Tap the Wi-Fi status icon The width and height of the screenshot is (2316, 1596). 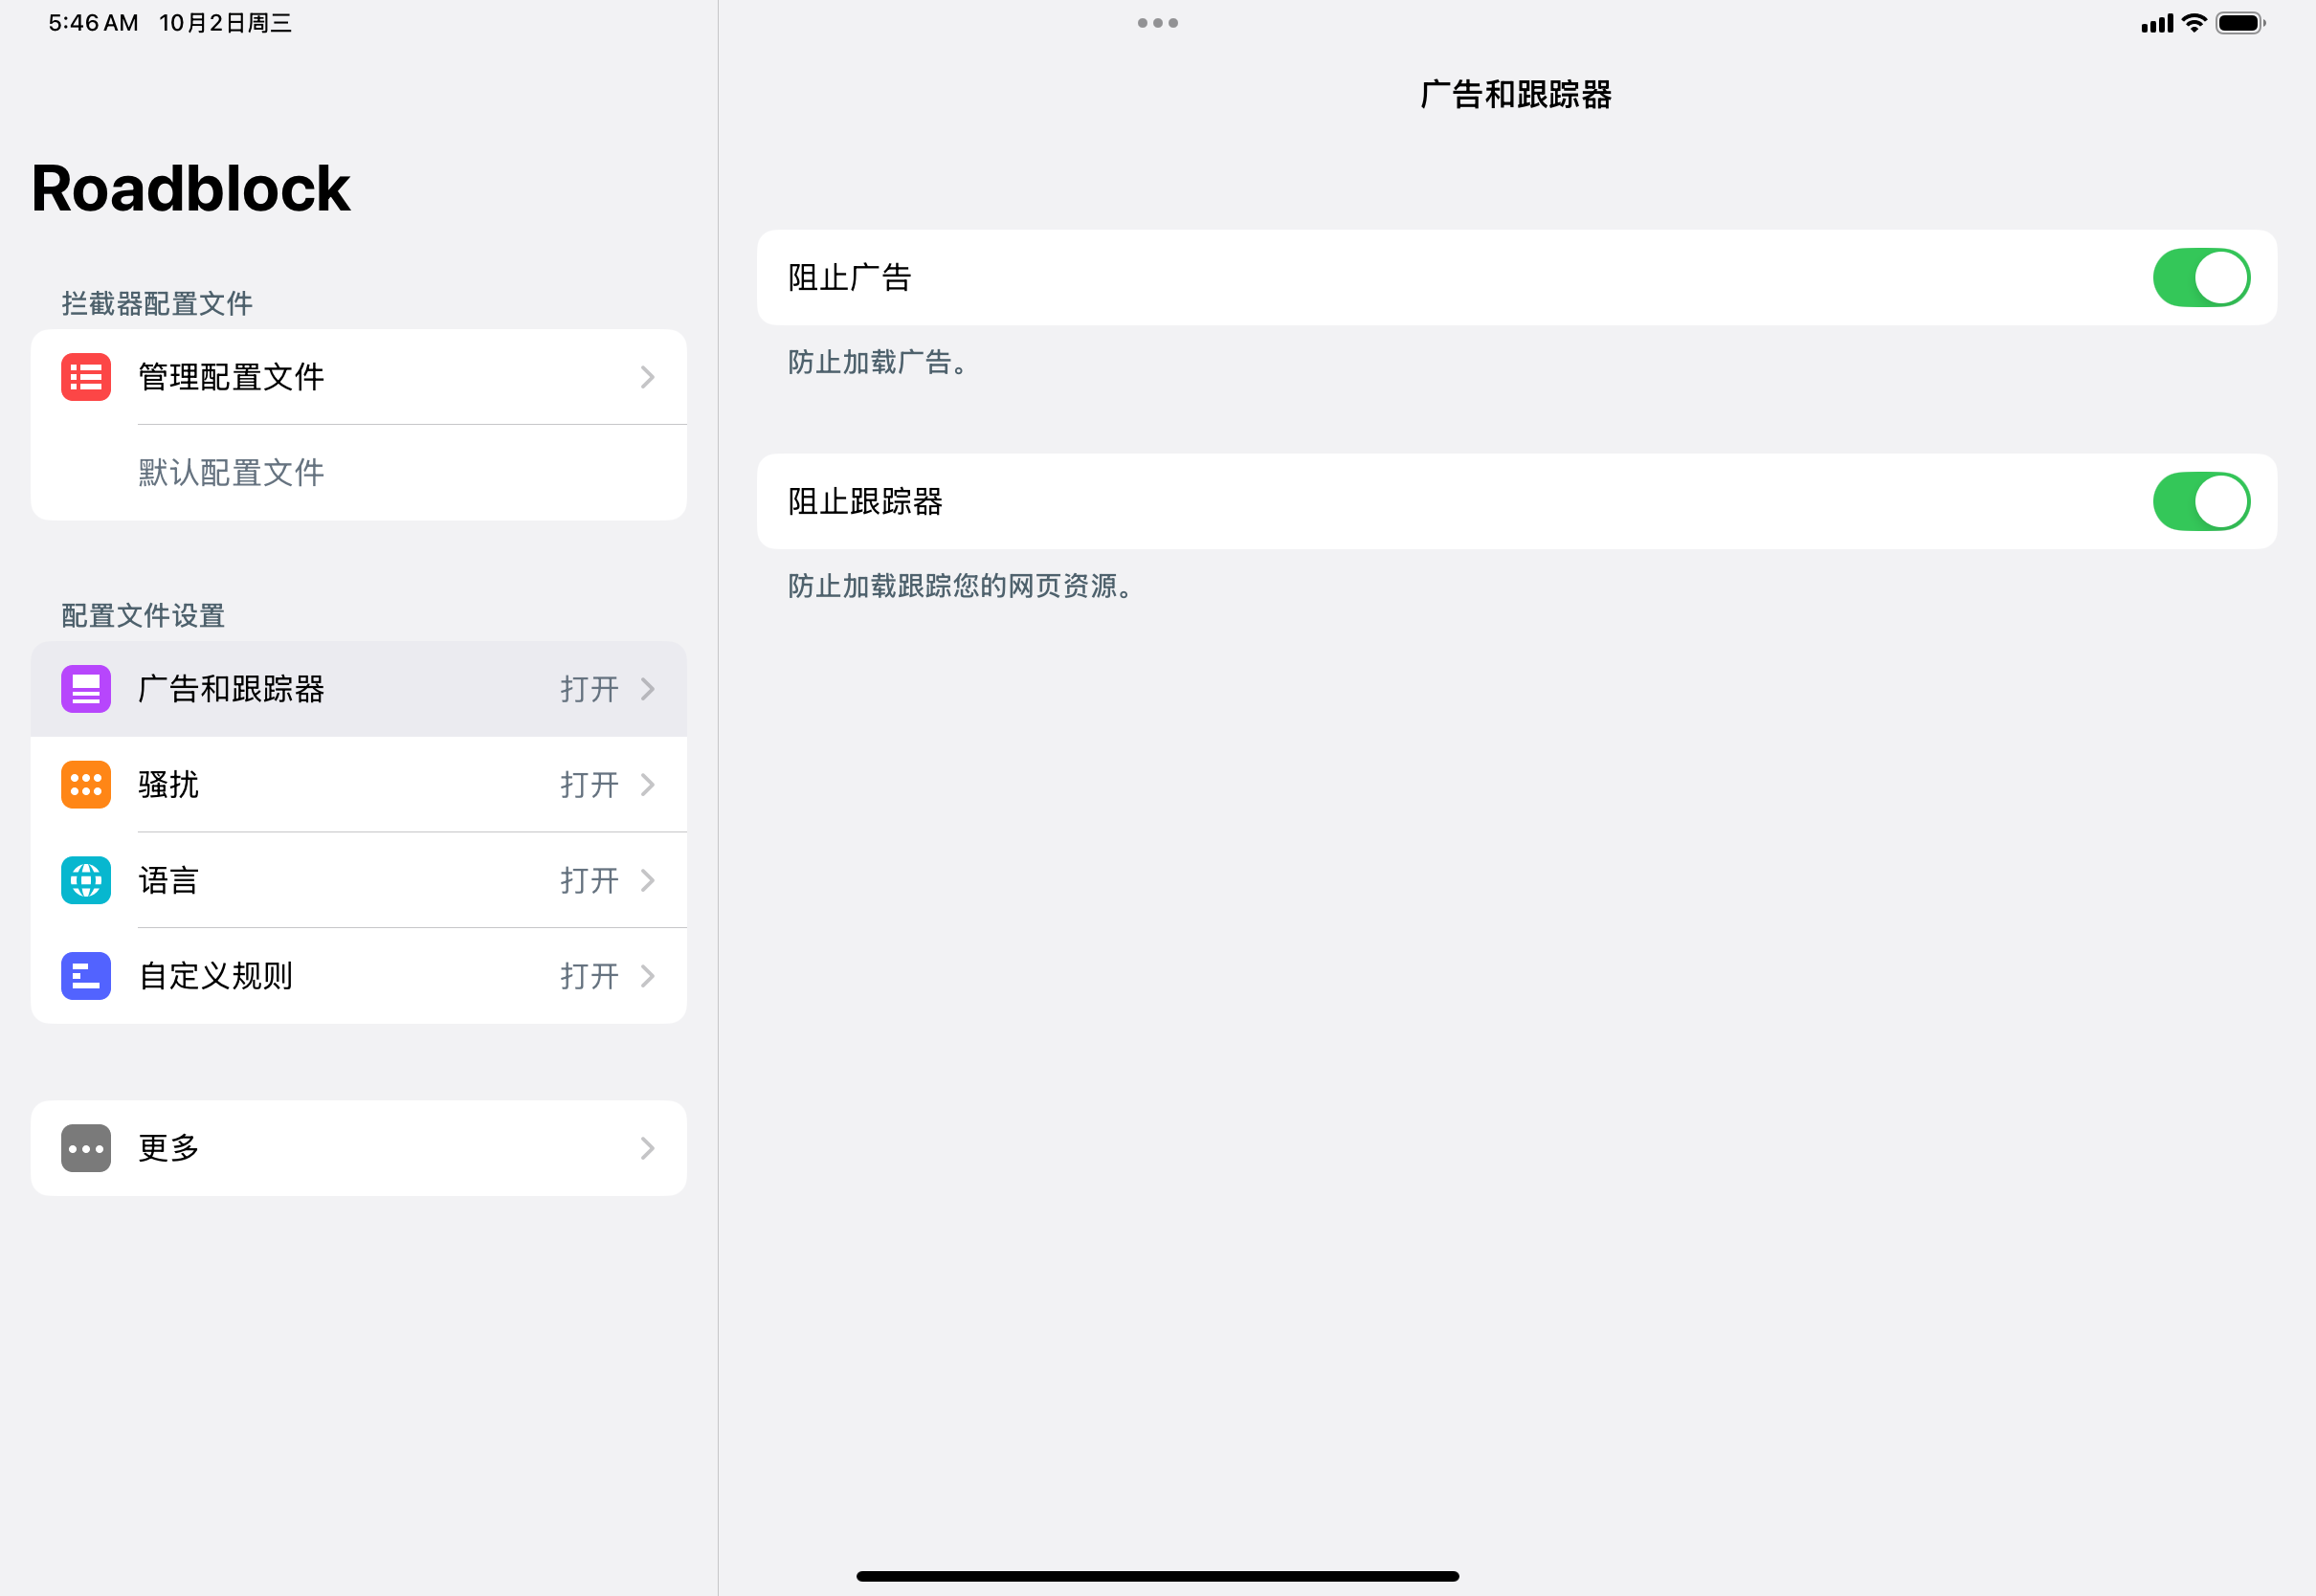tap(2194, 23)
